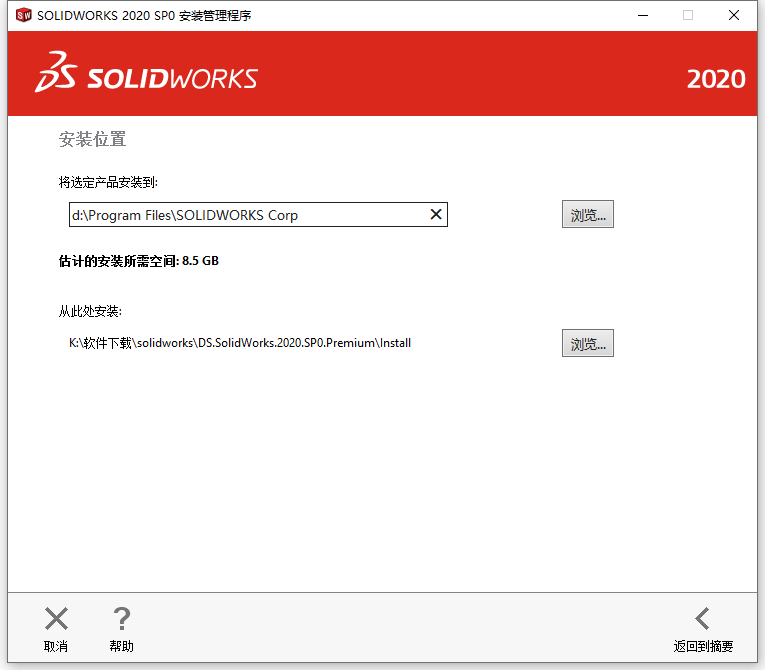765x670 pixels.
Task: Browse (浏览) for product install destination
Action: click(587, 214)
